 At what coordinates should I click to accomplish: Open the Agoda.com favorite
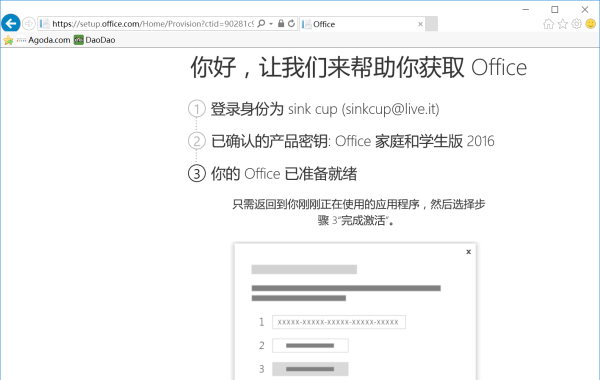pos(44,40)
